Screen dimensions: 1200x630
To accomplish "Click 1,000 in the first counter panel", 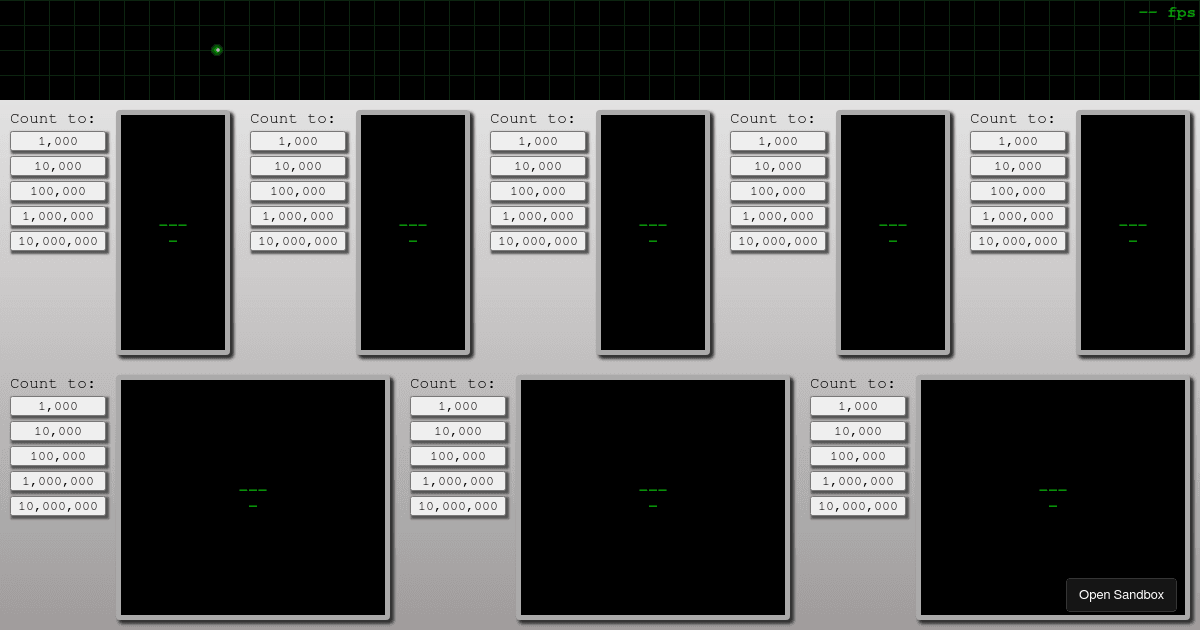I will coord(58,141).
